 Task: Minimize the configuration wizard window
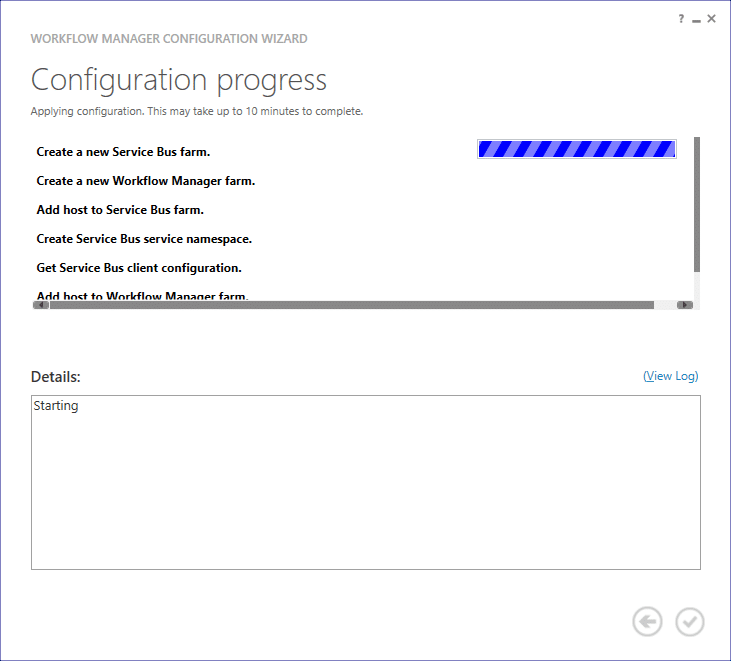click(696, 20)
